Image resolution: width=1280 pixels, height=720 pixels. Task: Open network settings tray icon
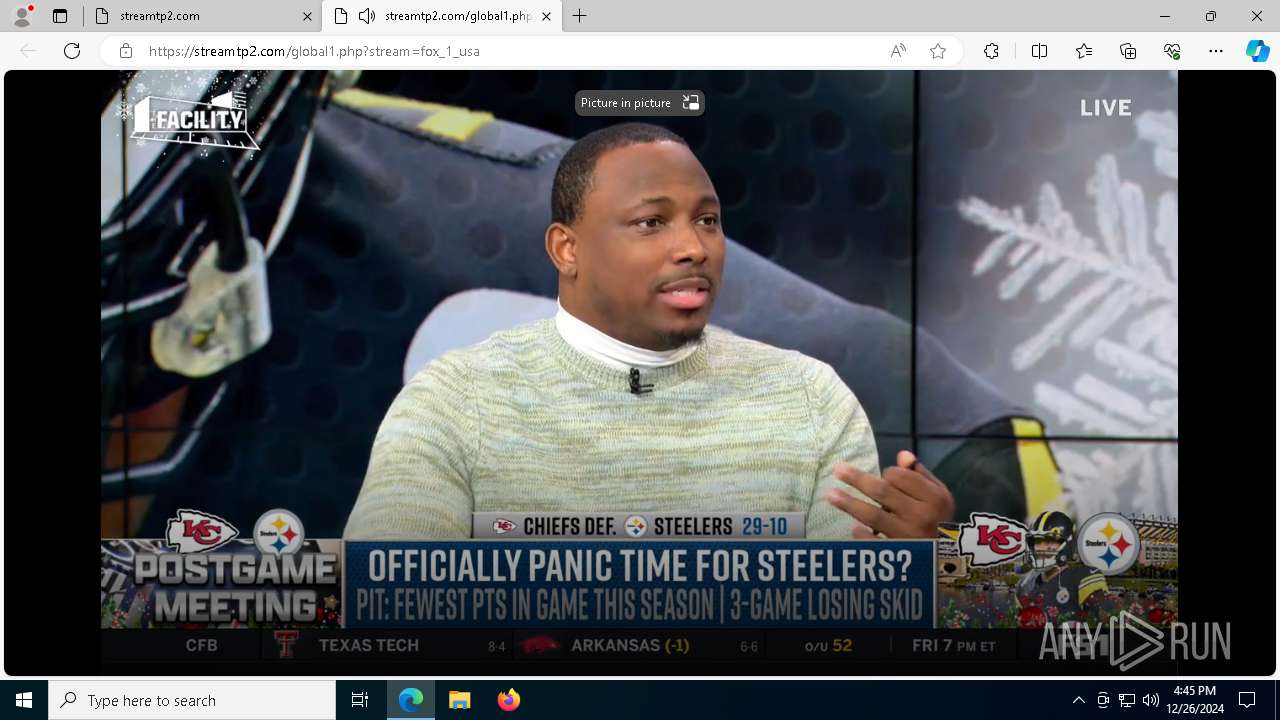click(1127, 700)
